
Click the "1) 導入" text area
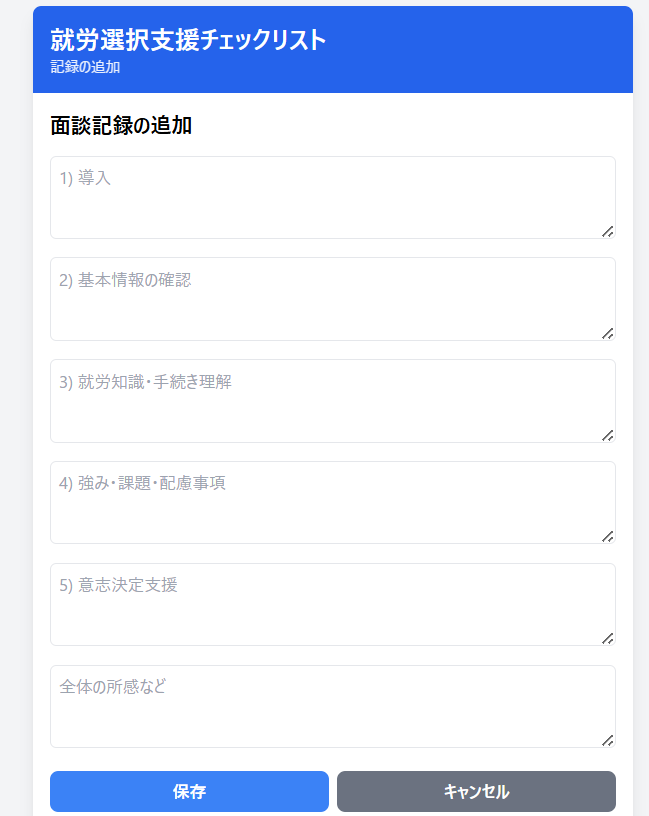(332, 197)
